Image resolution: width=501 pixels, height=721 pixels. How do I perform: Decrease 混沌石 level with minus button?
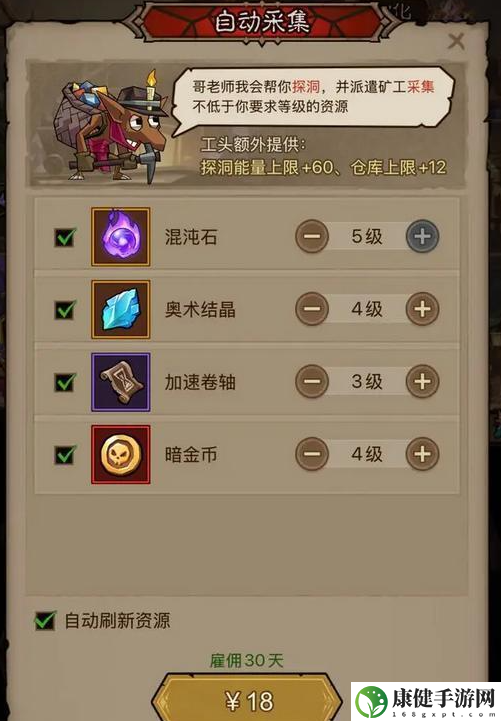[312, 236]
